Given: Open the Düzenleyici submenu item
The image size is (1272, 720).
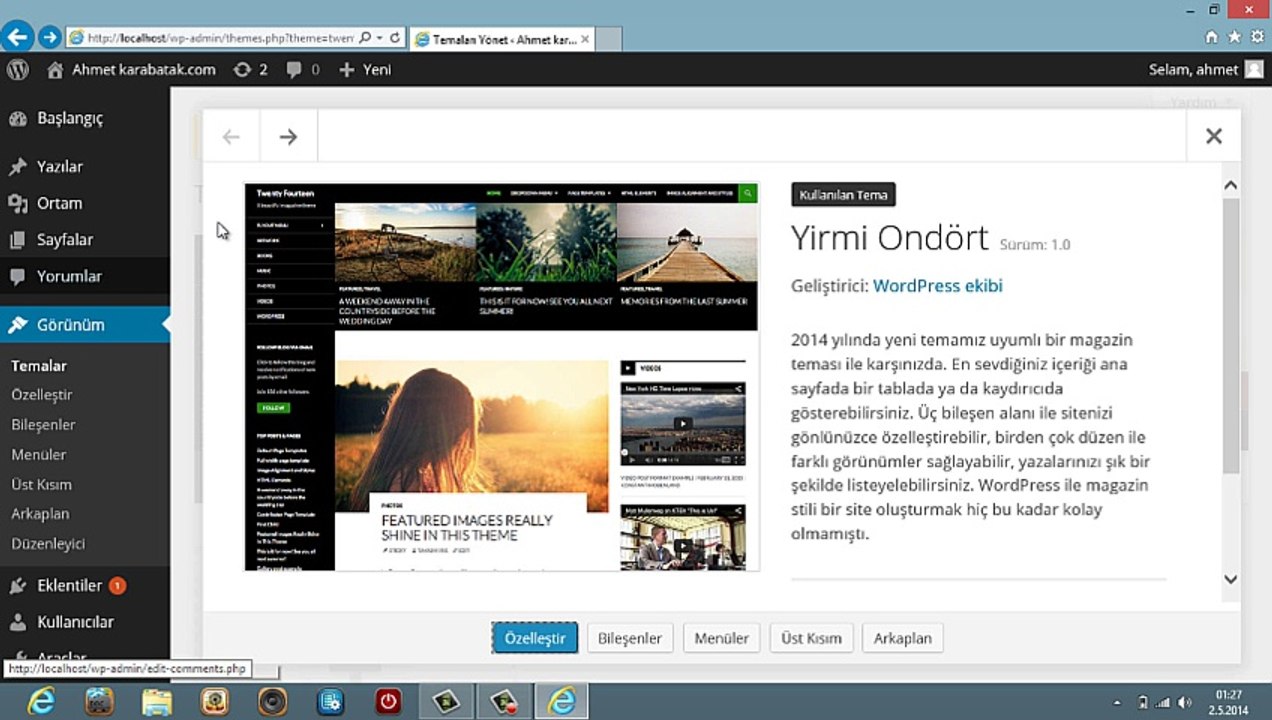Looking at the screenshot, I should click(x=48, y=544).
